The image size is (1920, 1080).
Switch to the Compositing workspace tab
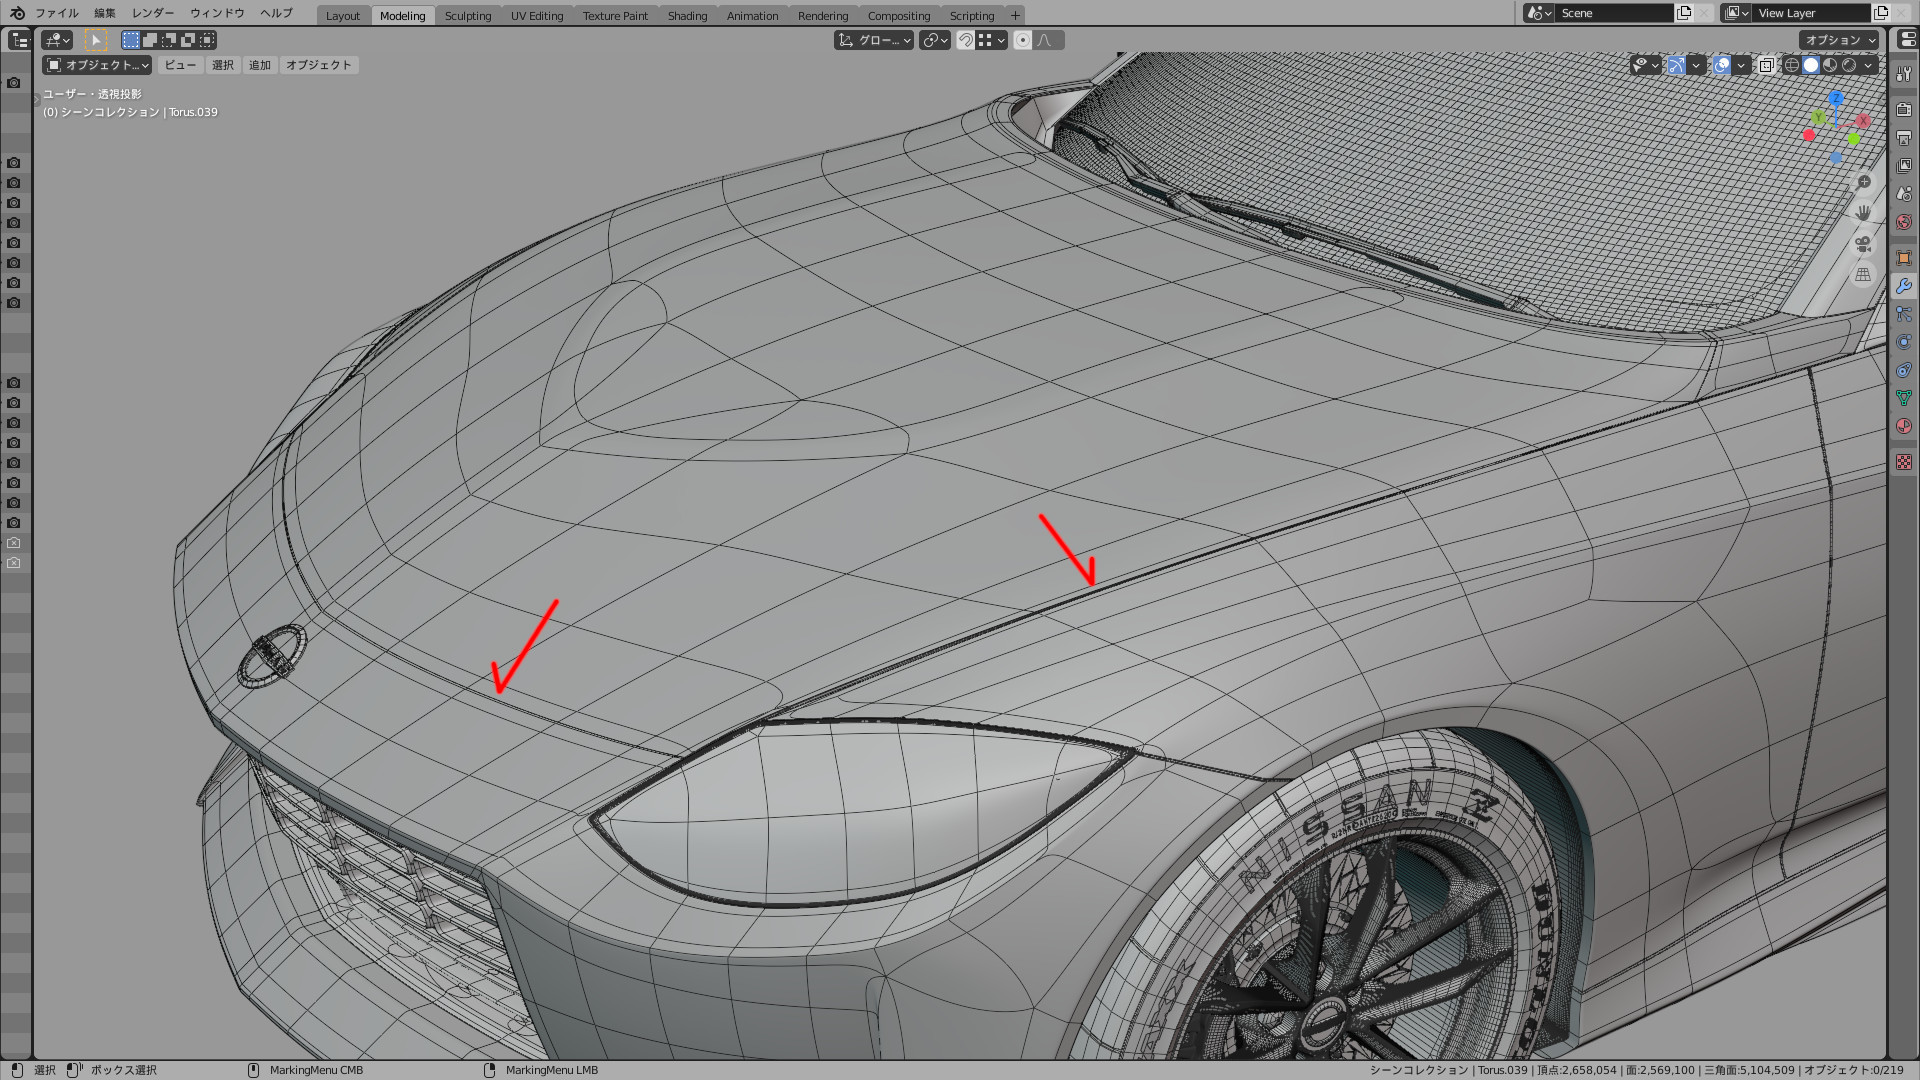(x=899, y=15)
